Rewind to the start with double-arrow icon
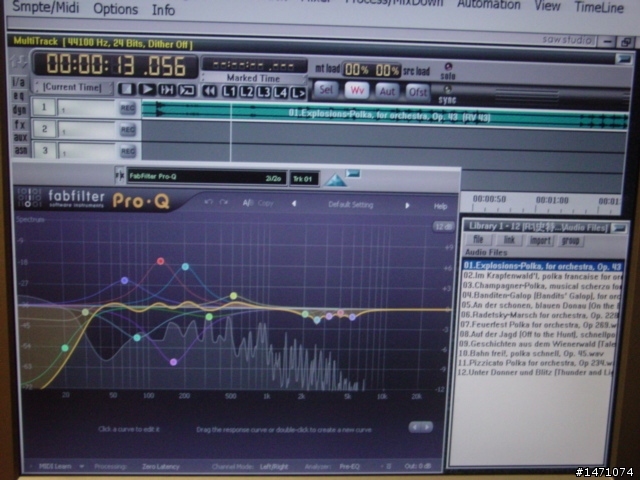640x480 pixels. [x=210, y=91]
